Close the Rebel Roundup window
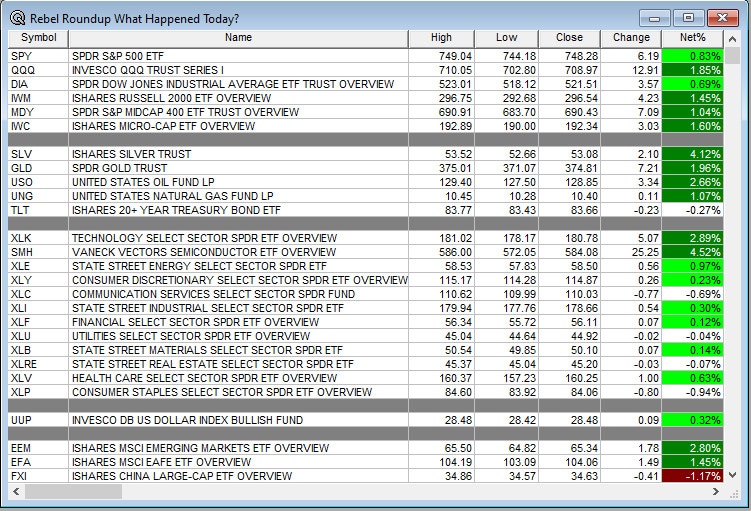 [722, 18]
